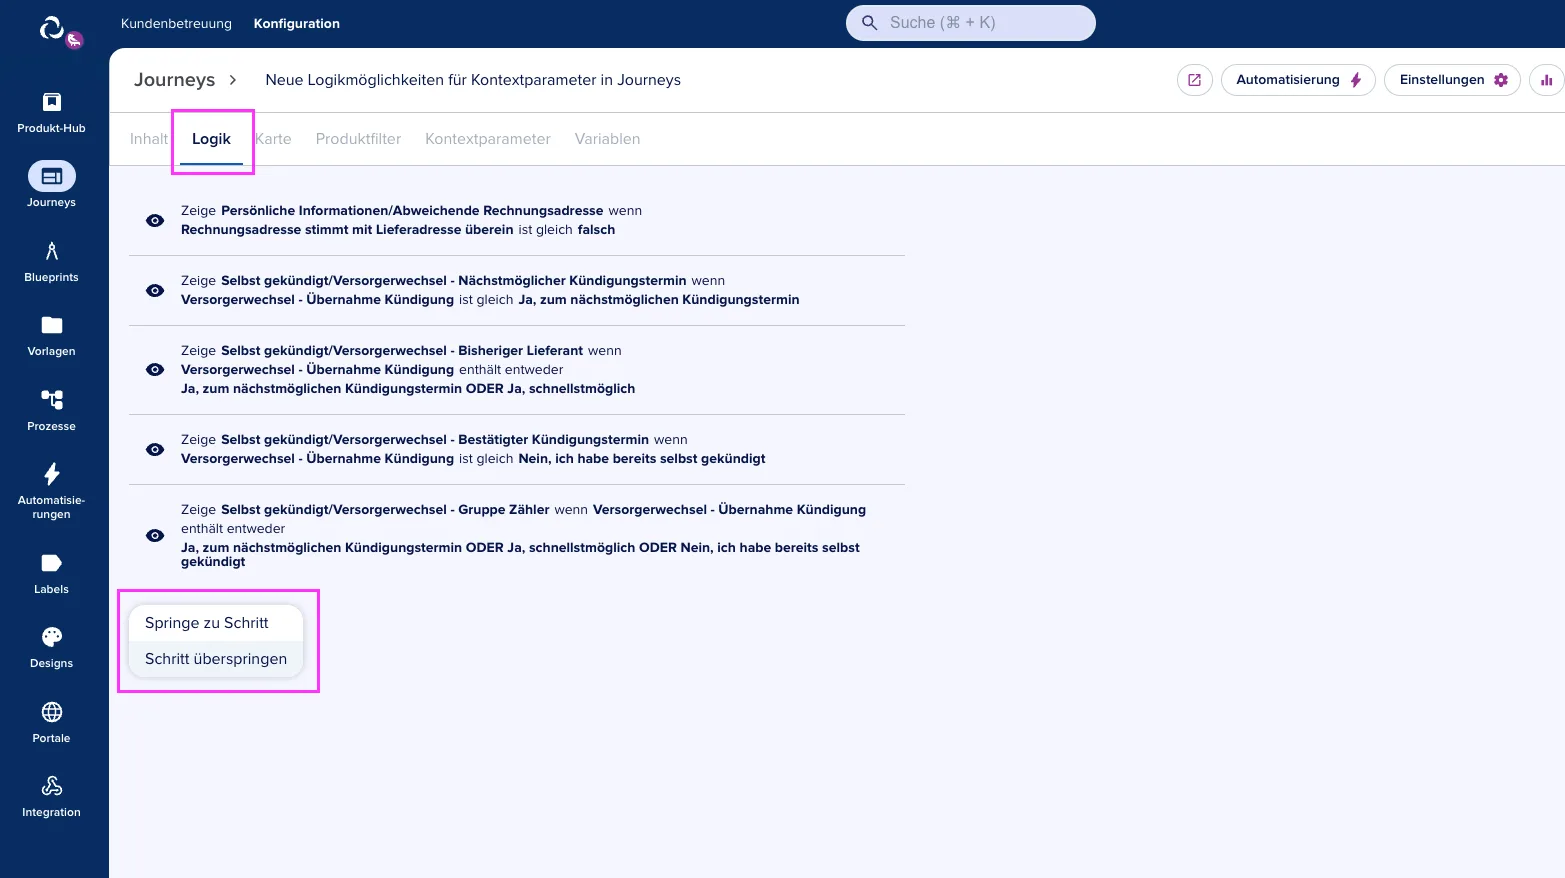Image resolution: width=1565 pixels, height=878 pixels.
Task: Open Labels in the sidebar
Action: [51, 574]
